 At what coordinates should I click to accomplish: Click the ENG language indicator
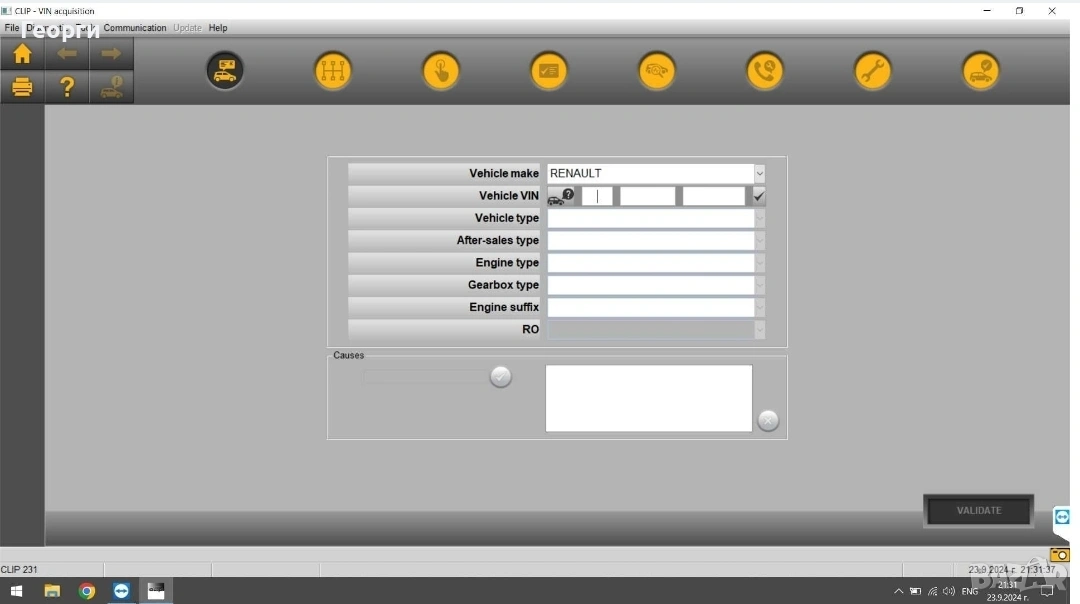coord(970,591)
